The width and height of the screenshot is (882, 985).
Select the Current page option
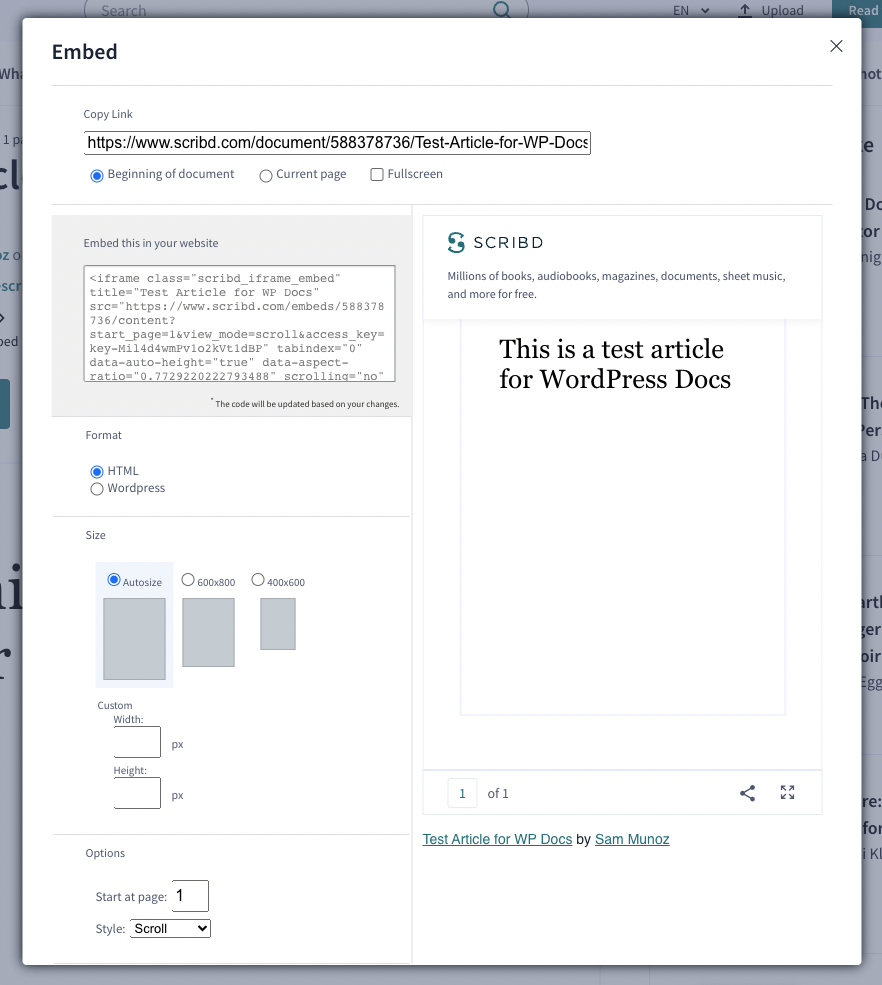point(265,174)
